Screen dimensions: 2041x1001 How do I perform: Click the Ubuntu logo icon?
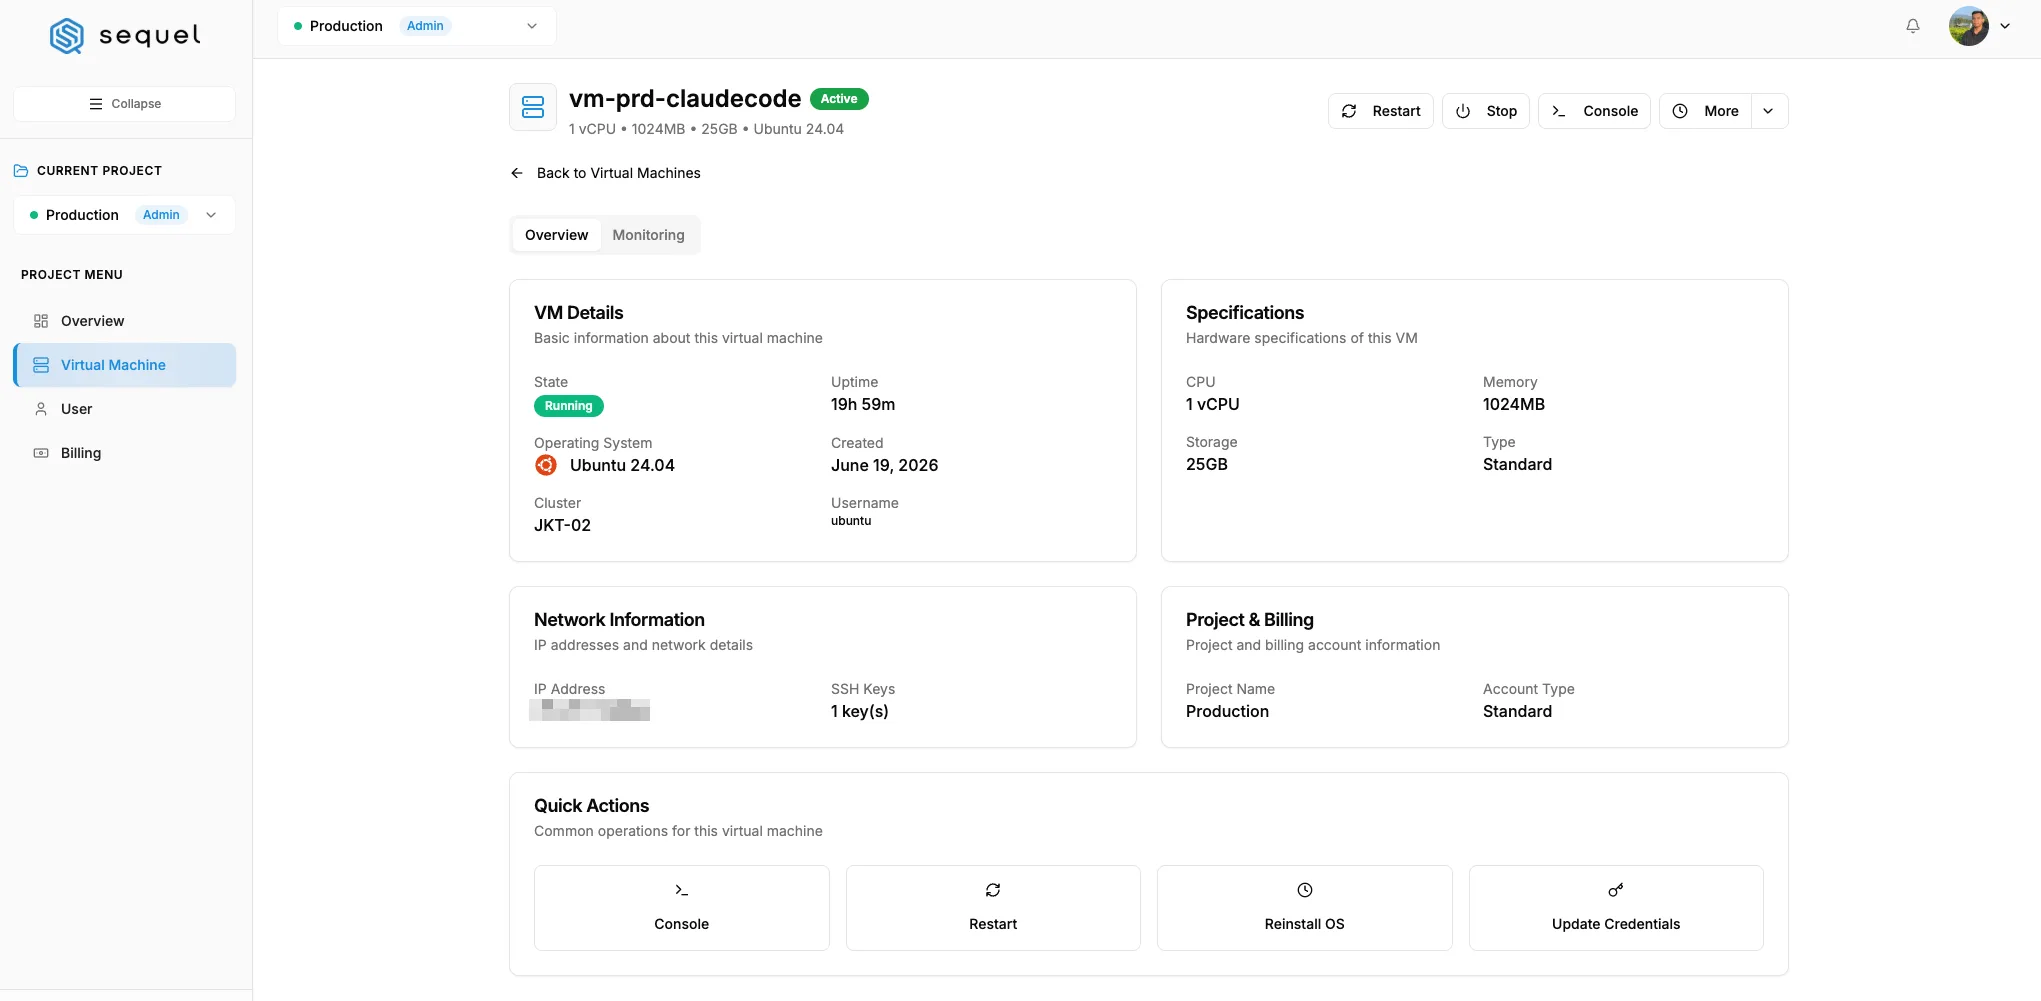coord(546,465)
